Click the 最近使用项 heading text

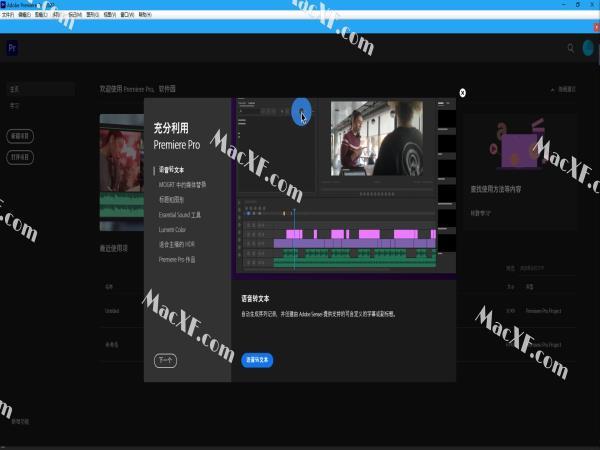(114, 248)
